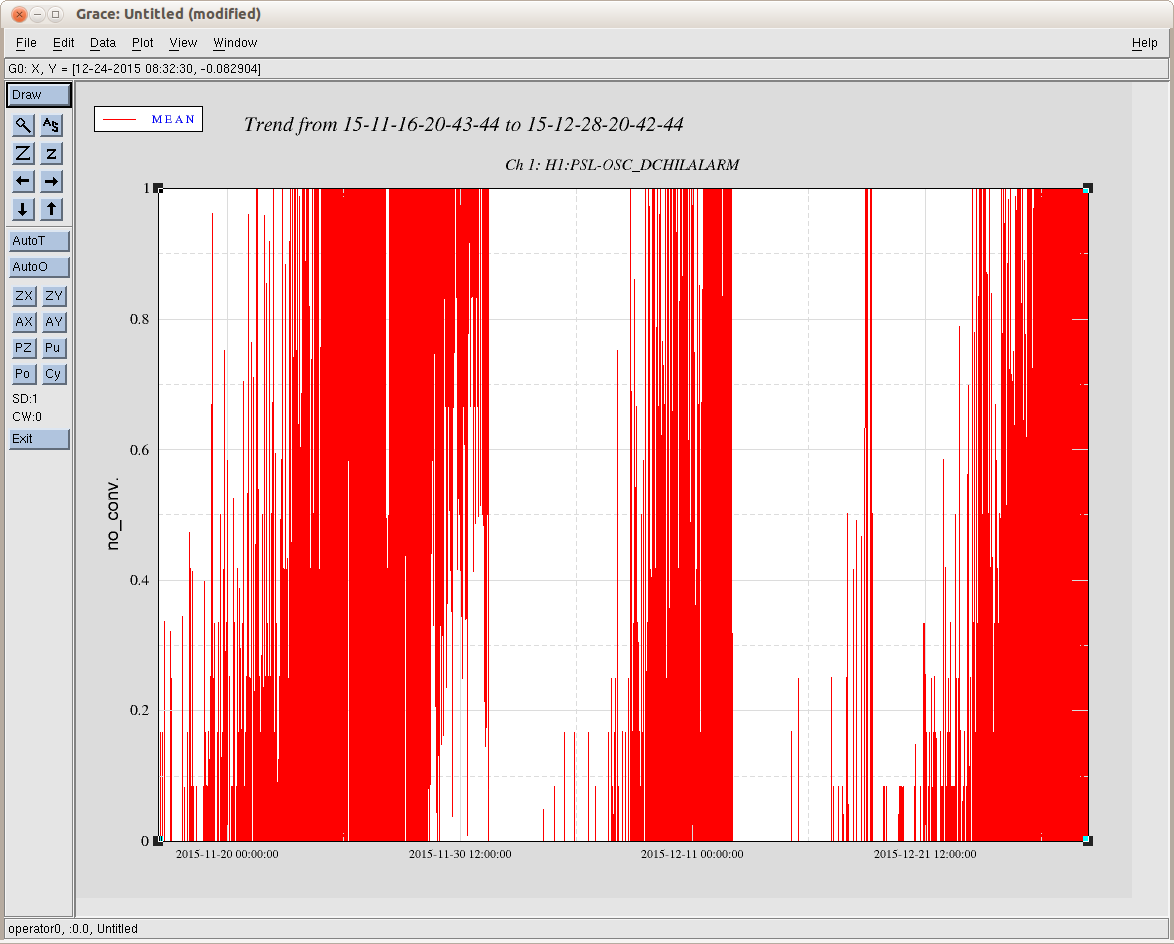Click the small z zoom-out icon

52,153
